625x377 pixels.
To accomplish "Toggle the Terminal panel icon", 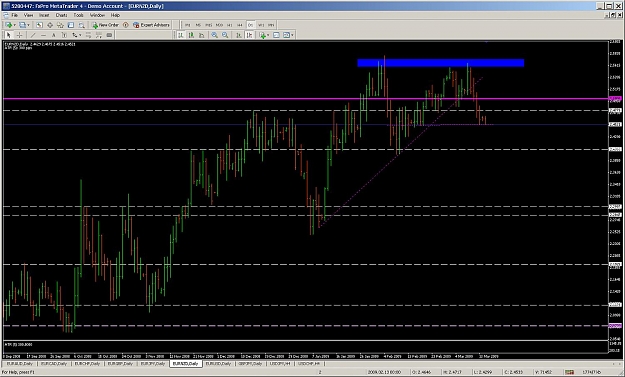I will [71, 25].
